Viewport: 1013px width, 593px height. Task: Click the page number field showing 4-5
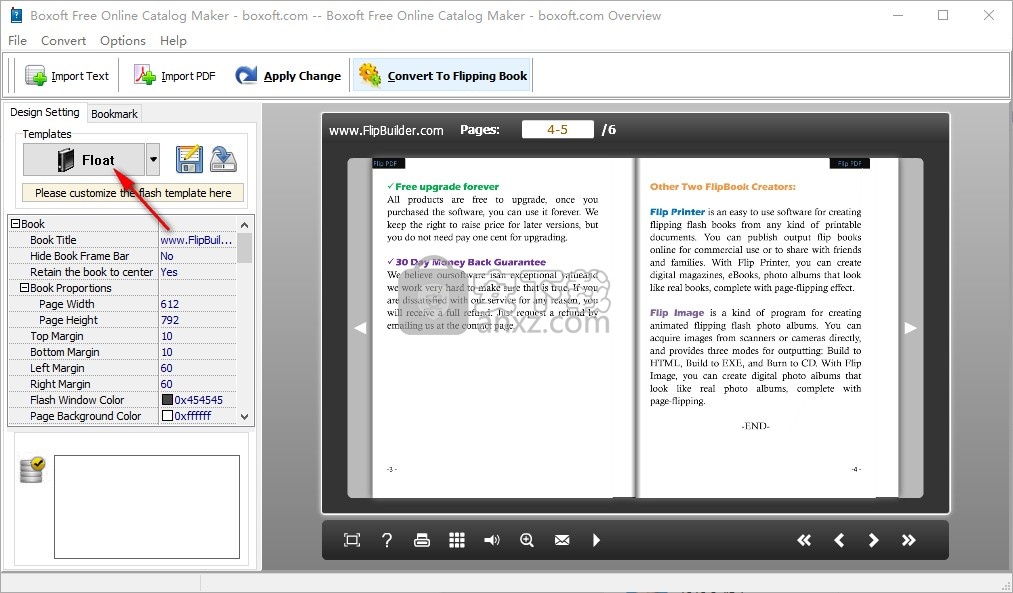557,129
